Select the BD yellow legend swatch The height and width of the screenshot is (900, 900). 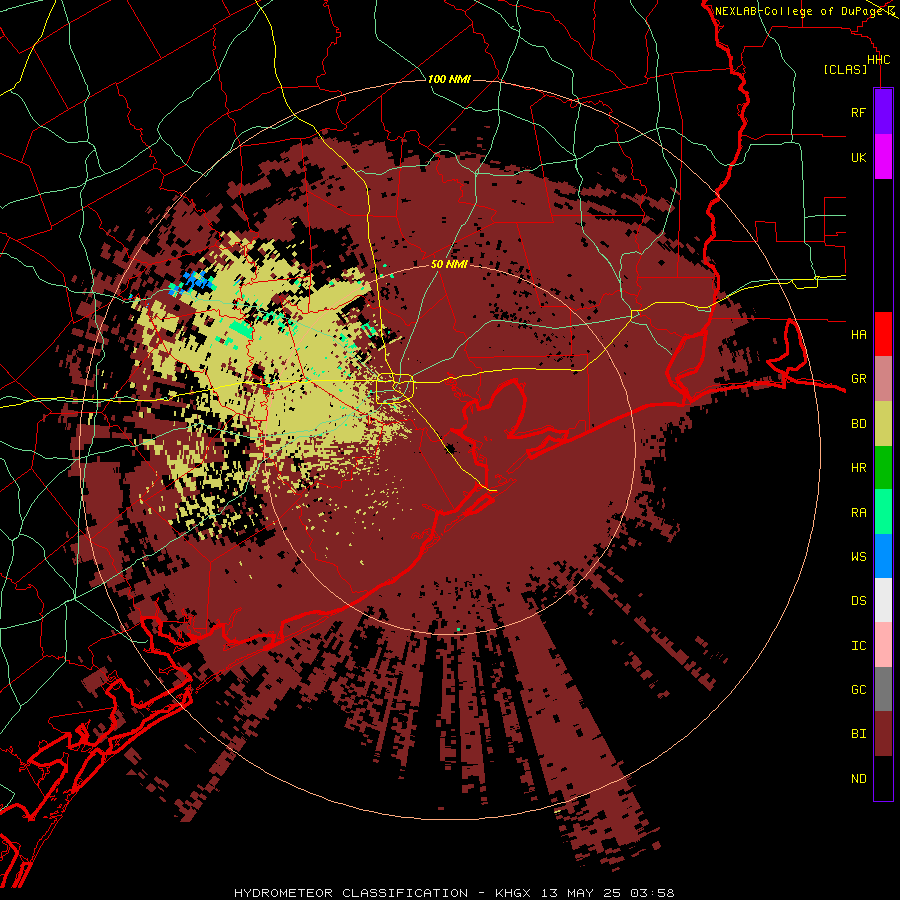(883, 423)
